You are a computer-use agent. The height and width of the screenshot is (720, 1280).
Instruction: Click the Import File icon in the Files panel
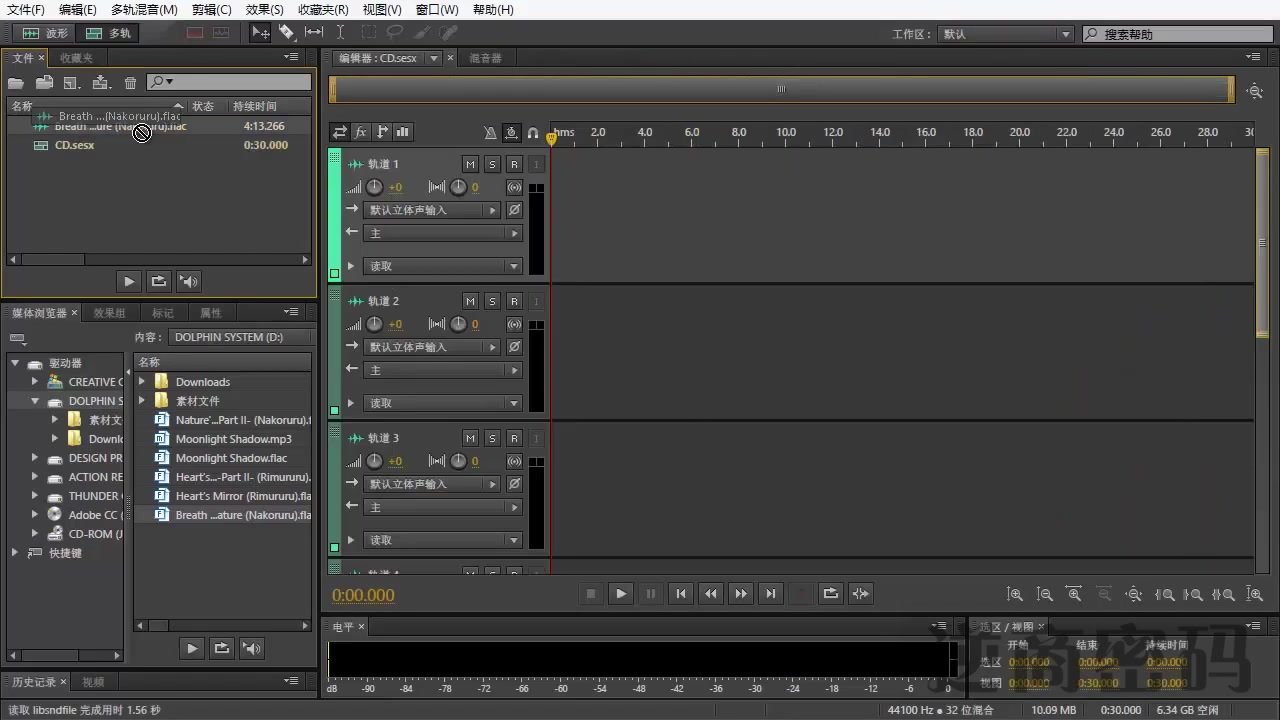pyautogui.click(x=44, y=83)
